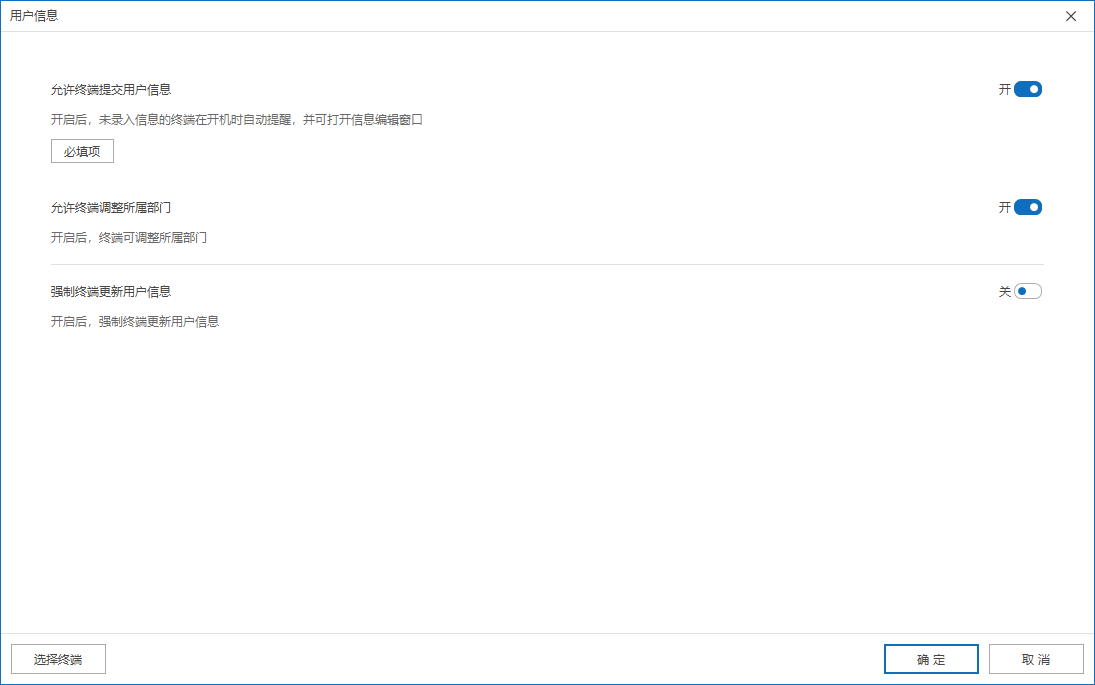
Task: Click the 强制终端更新用户信息 heading label
Action: coord(111,291)
